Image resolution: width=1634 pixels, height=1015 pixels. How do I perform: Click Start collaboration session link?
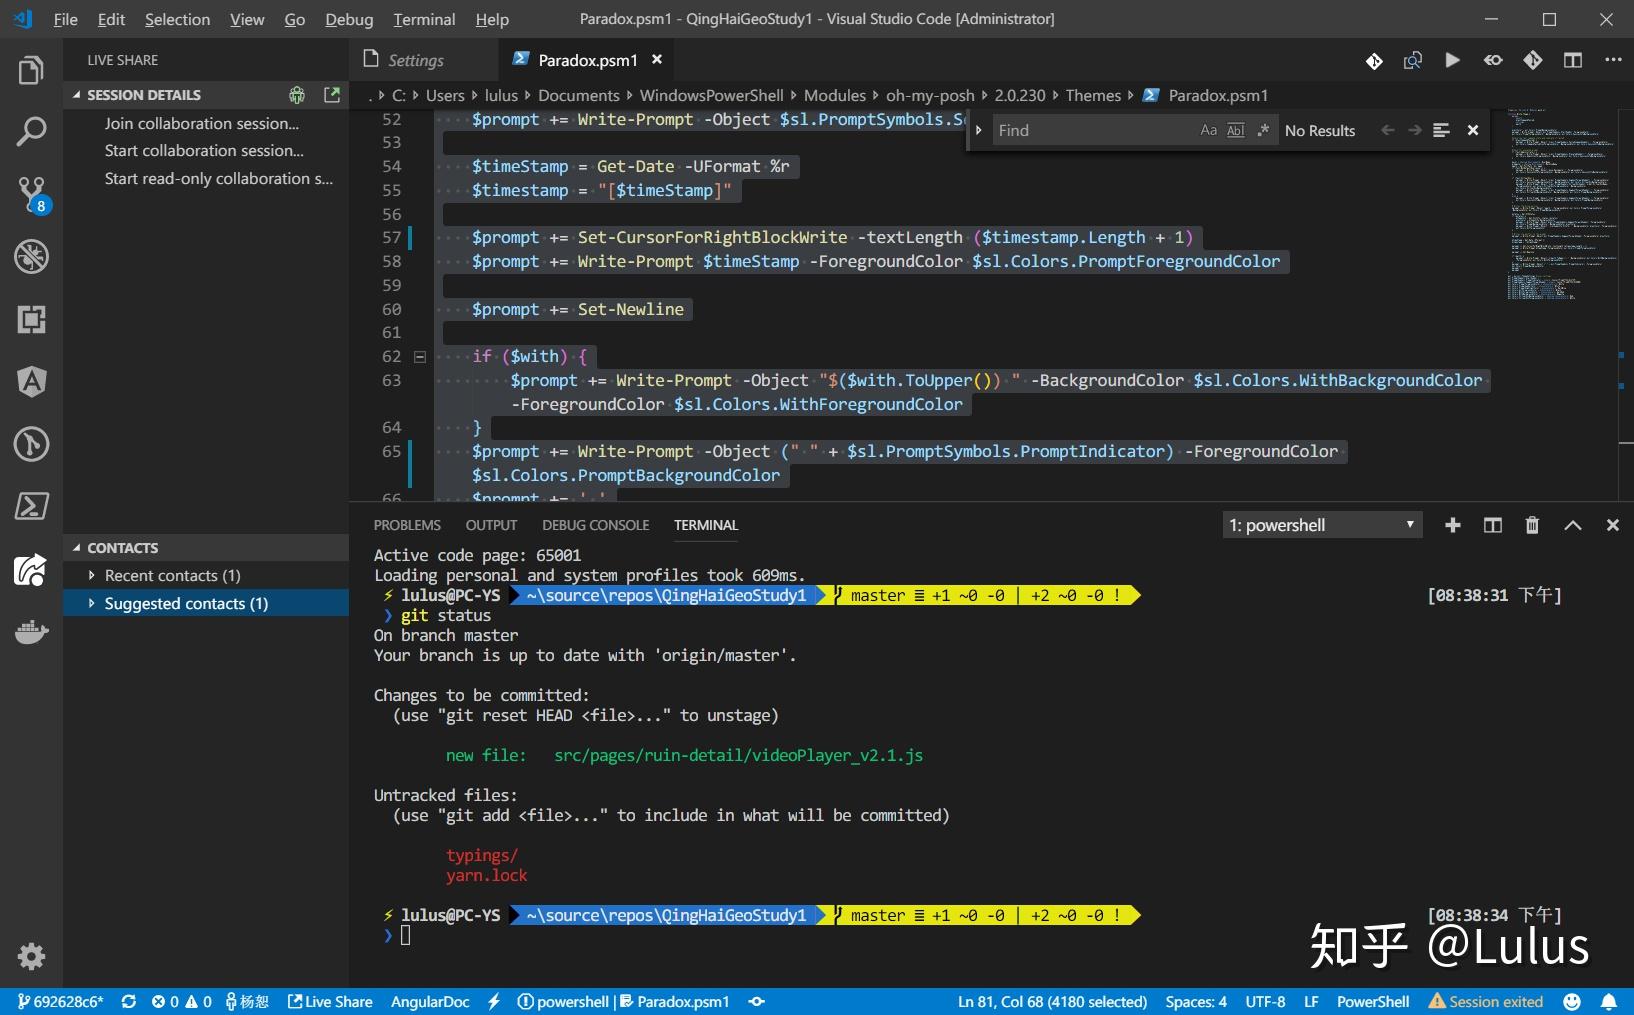click(x=203, y=150)
